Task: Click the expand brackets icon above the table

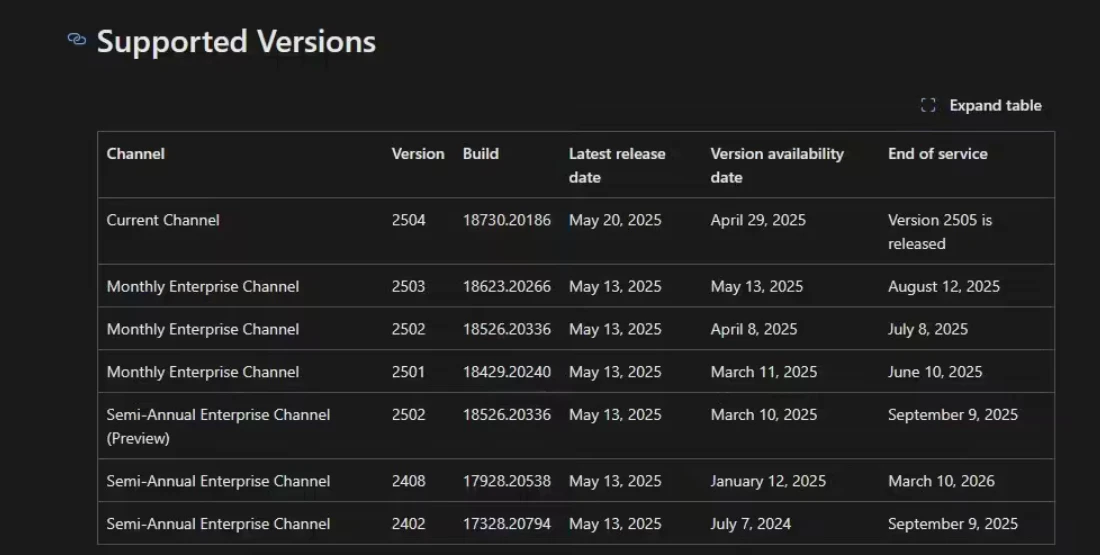Action: pos(928,105)
